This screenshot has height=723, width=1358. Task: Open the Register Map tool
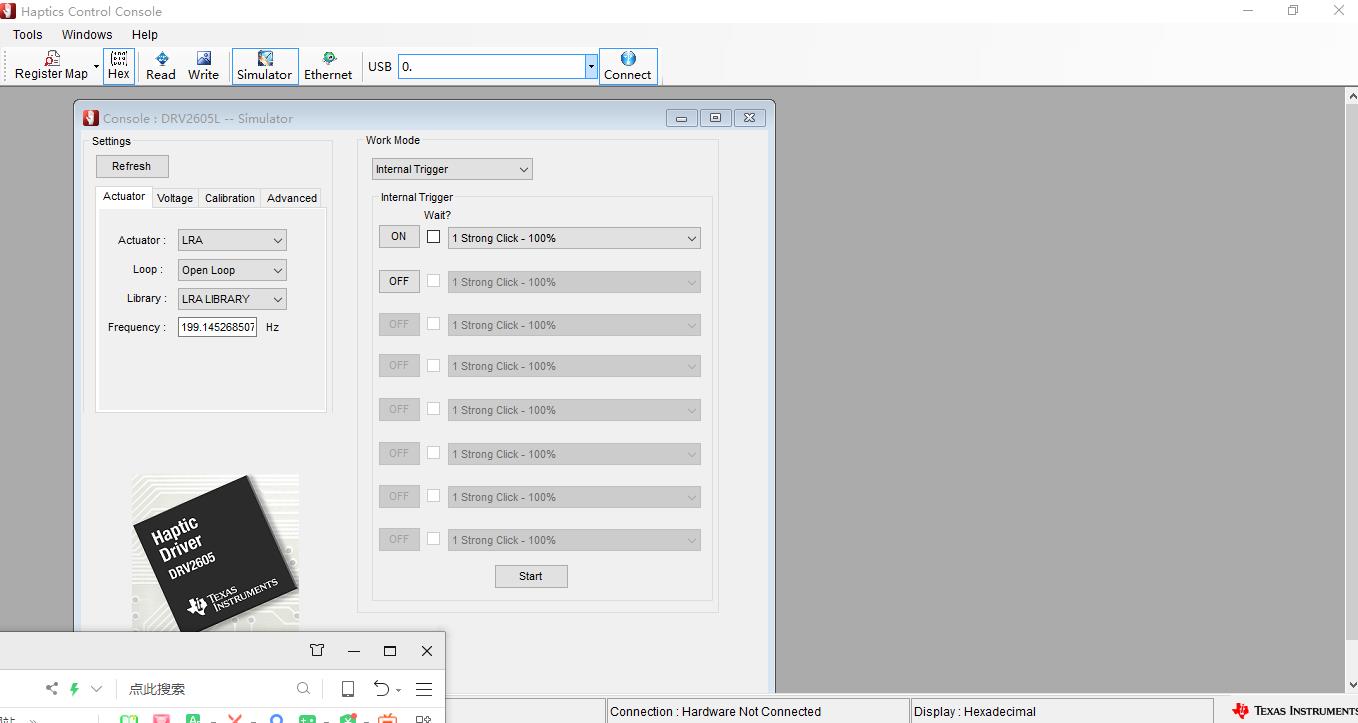(51, 66)
